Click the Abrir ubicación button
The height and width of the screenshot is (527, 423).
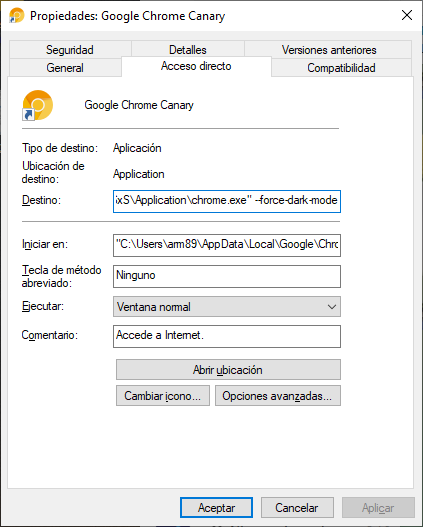coord(228,370)
